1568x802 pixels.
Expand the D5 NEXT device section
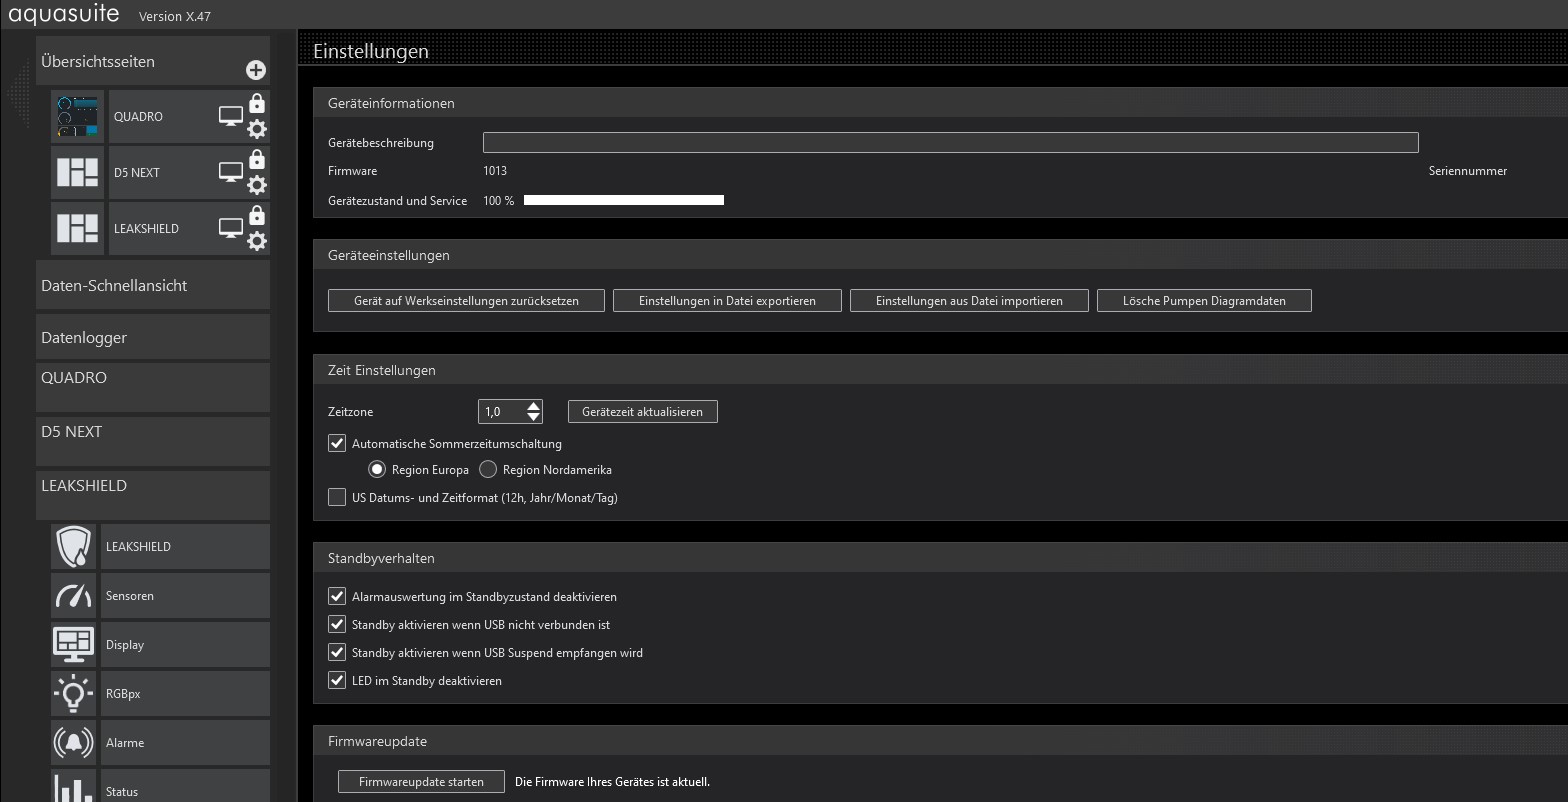click(x=153, y=441)
